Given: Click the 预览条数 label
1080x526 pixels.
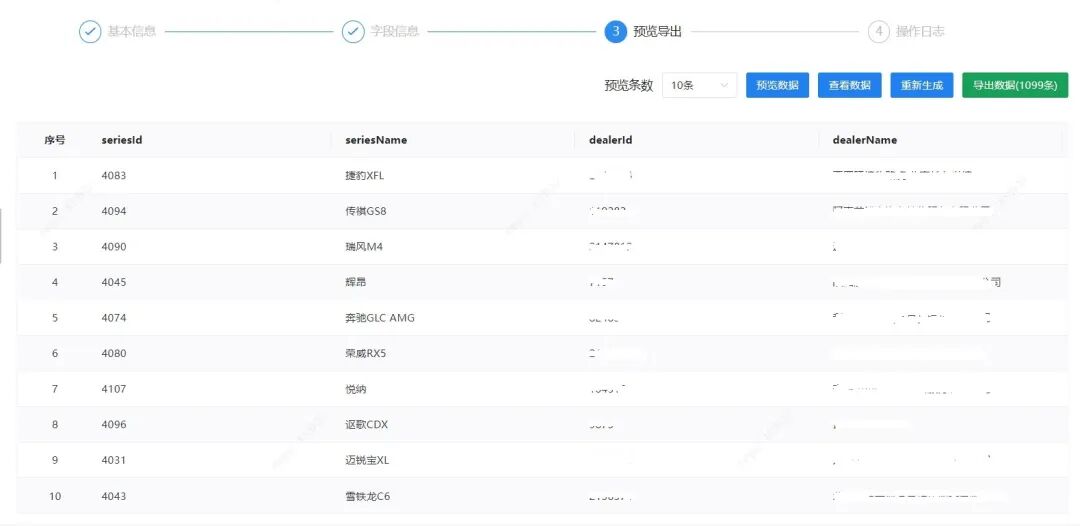Looking at the screenshot, I should [629, 85].
